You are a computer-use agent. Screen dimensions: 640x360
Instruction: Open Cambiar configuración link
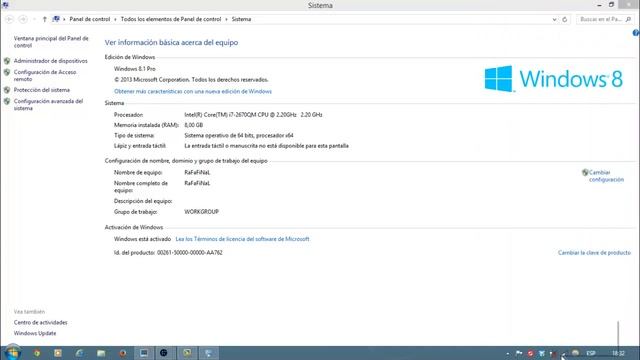point(606,176)
